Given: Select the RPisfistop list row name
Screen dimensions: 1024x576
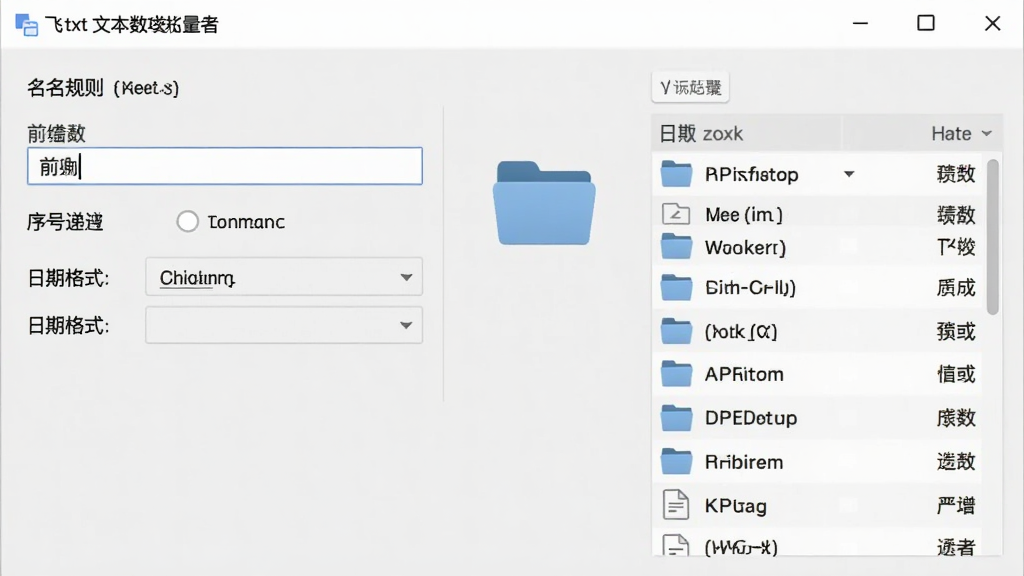Looking at the screenshot, I should (752, 174).
